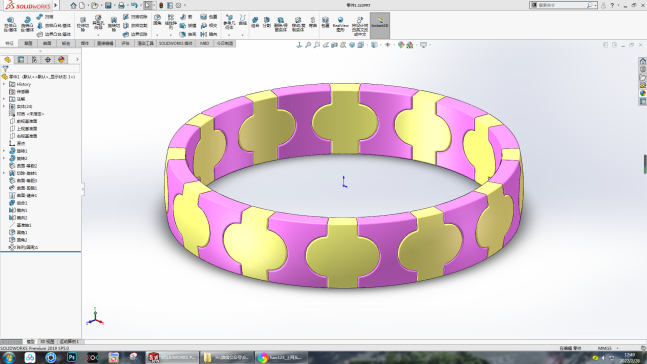Open the dropdown arrow below the Fillet tool
Image resolution: width=647 pixels, height=364 pixels.
click(x=157, y=35)
